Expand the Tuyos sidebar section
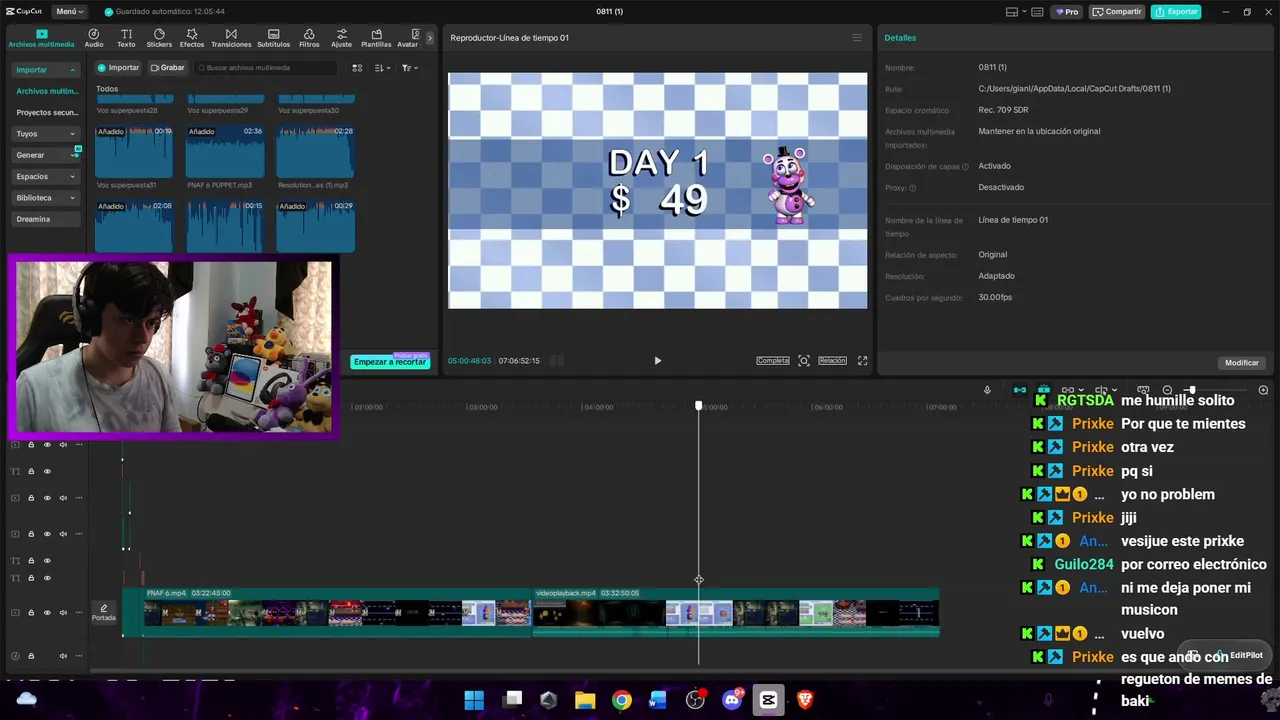 (72, 134)
